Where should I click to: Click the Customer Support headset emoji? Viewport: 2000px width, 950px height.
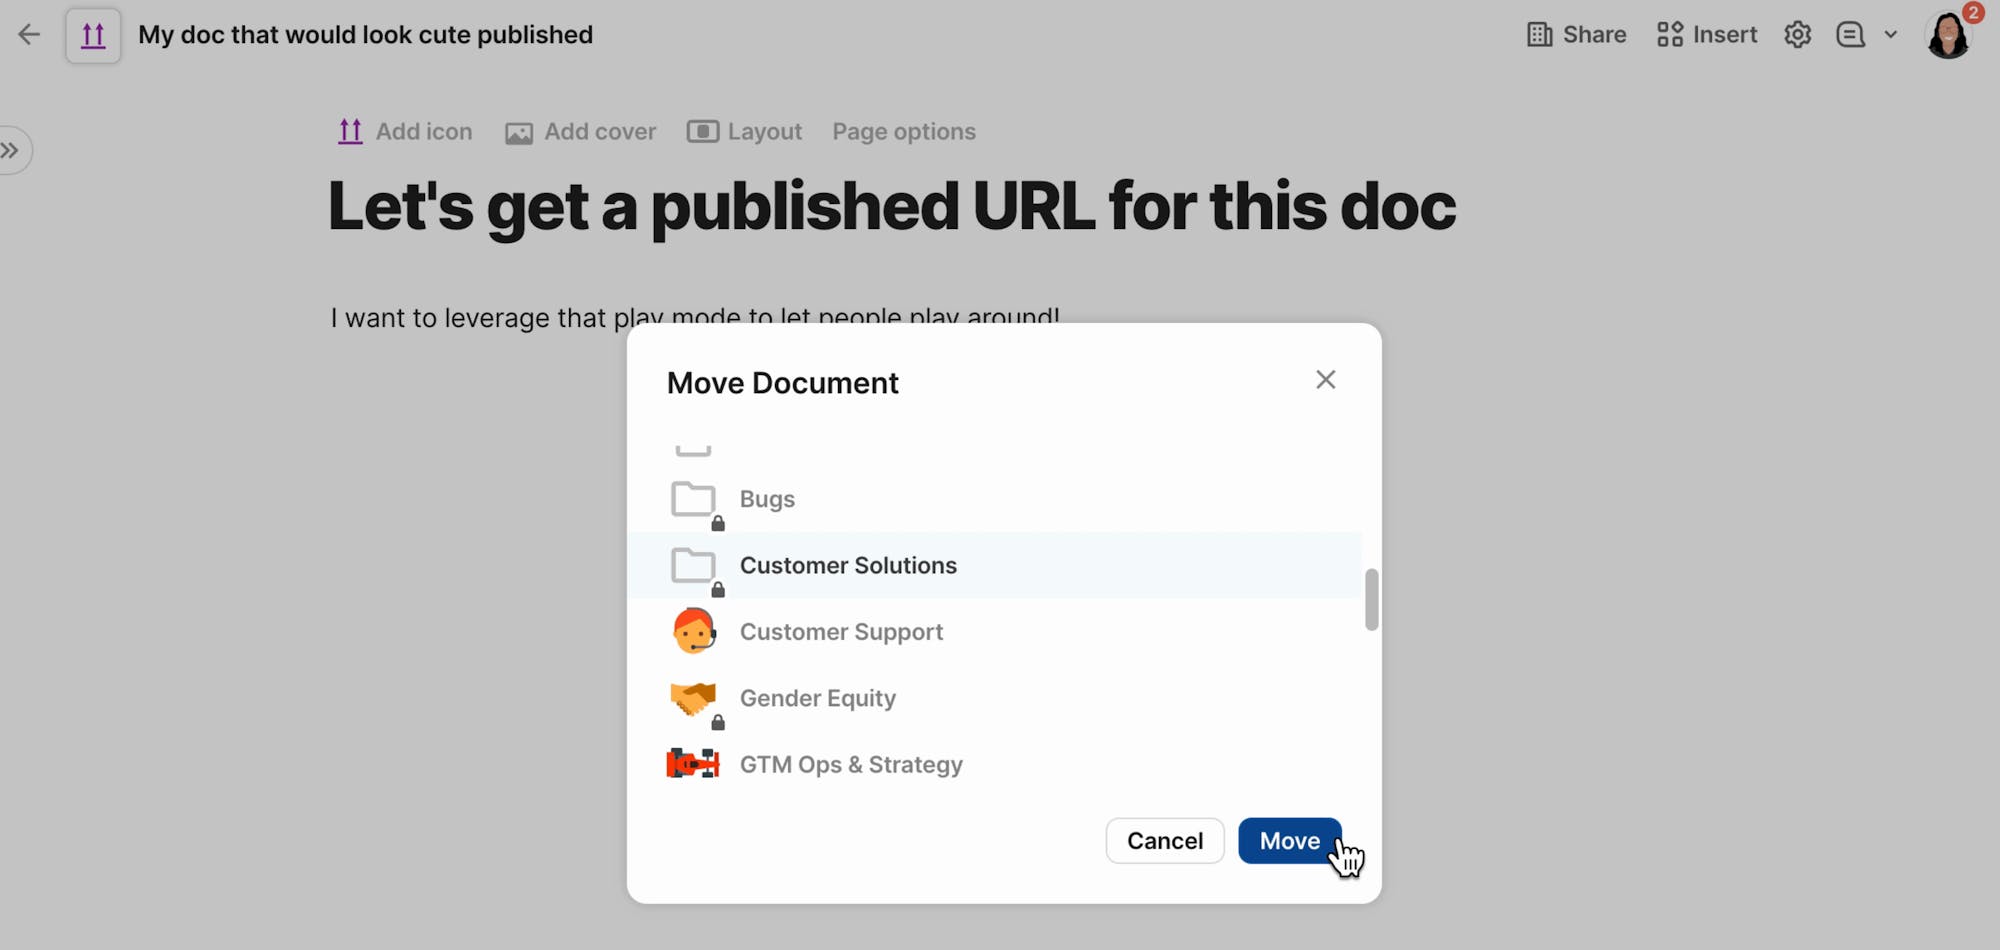pyautogui.click(x=694, y=631)
